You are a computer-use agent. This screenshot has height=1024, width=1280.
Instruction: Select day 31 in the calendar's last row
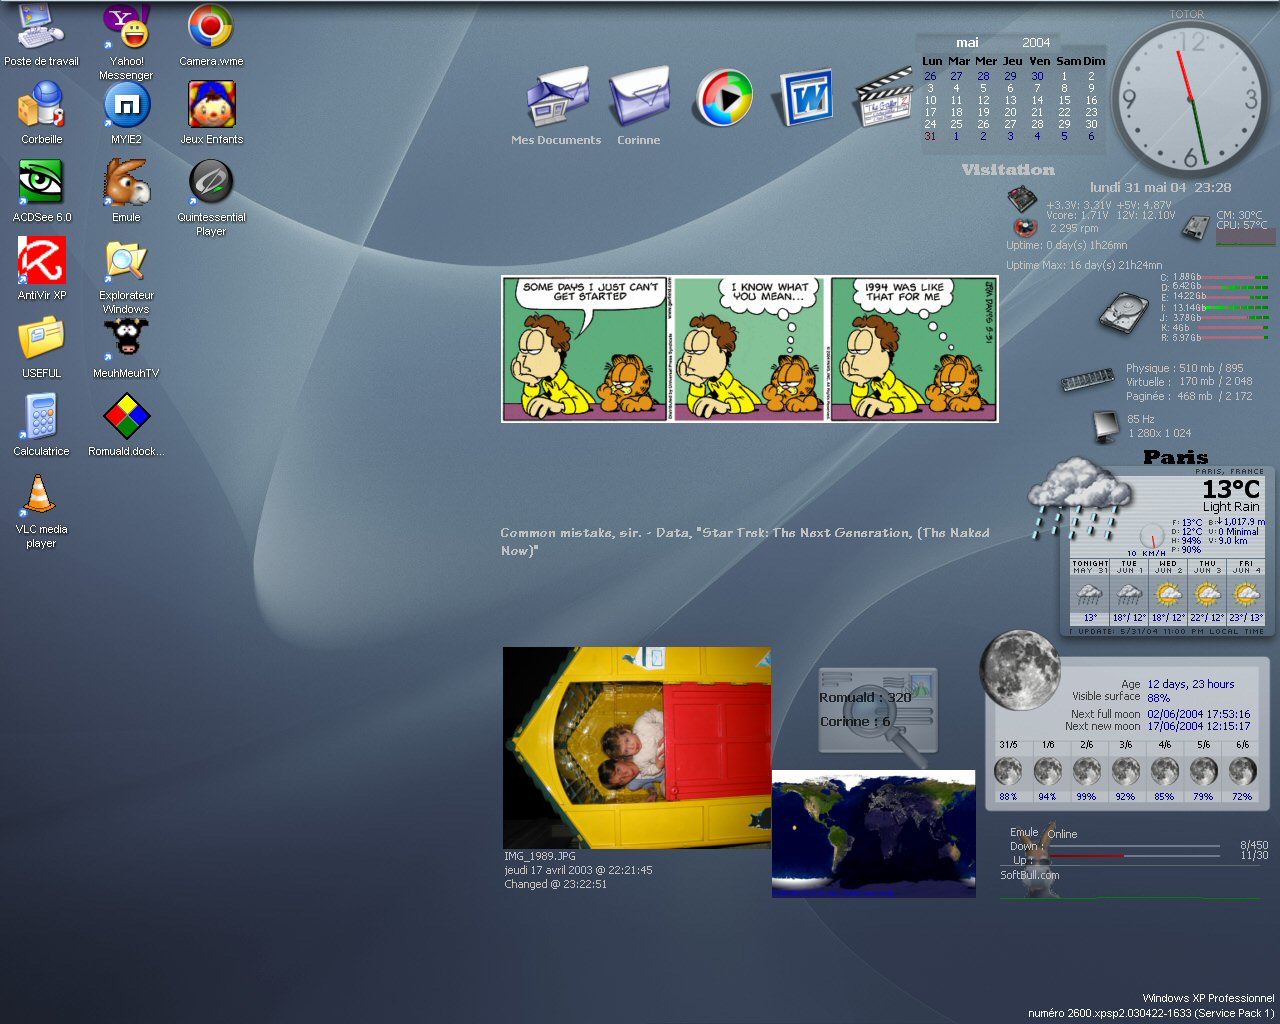[x=930, y=137]
